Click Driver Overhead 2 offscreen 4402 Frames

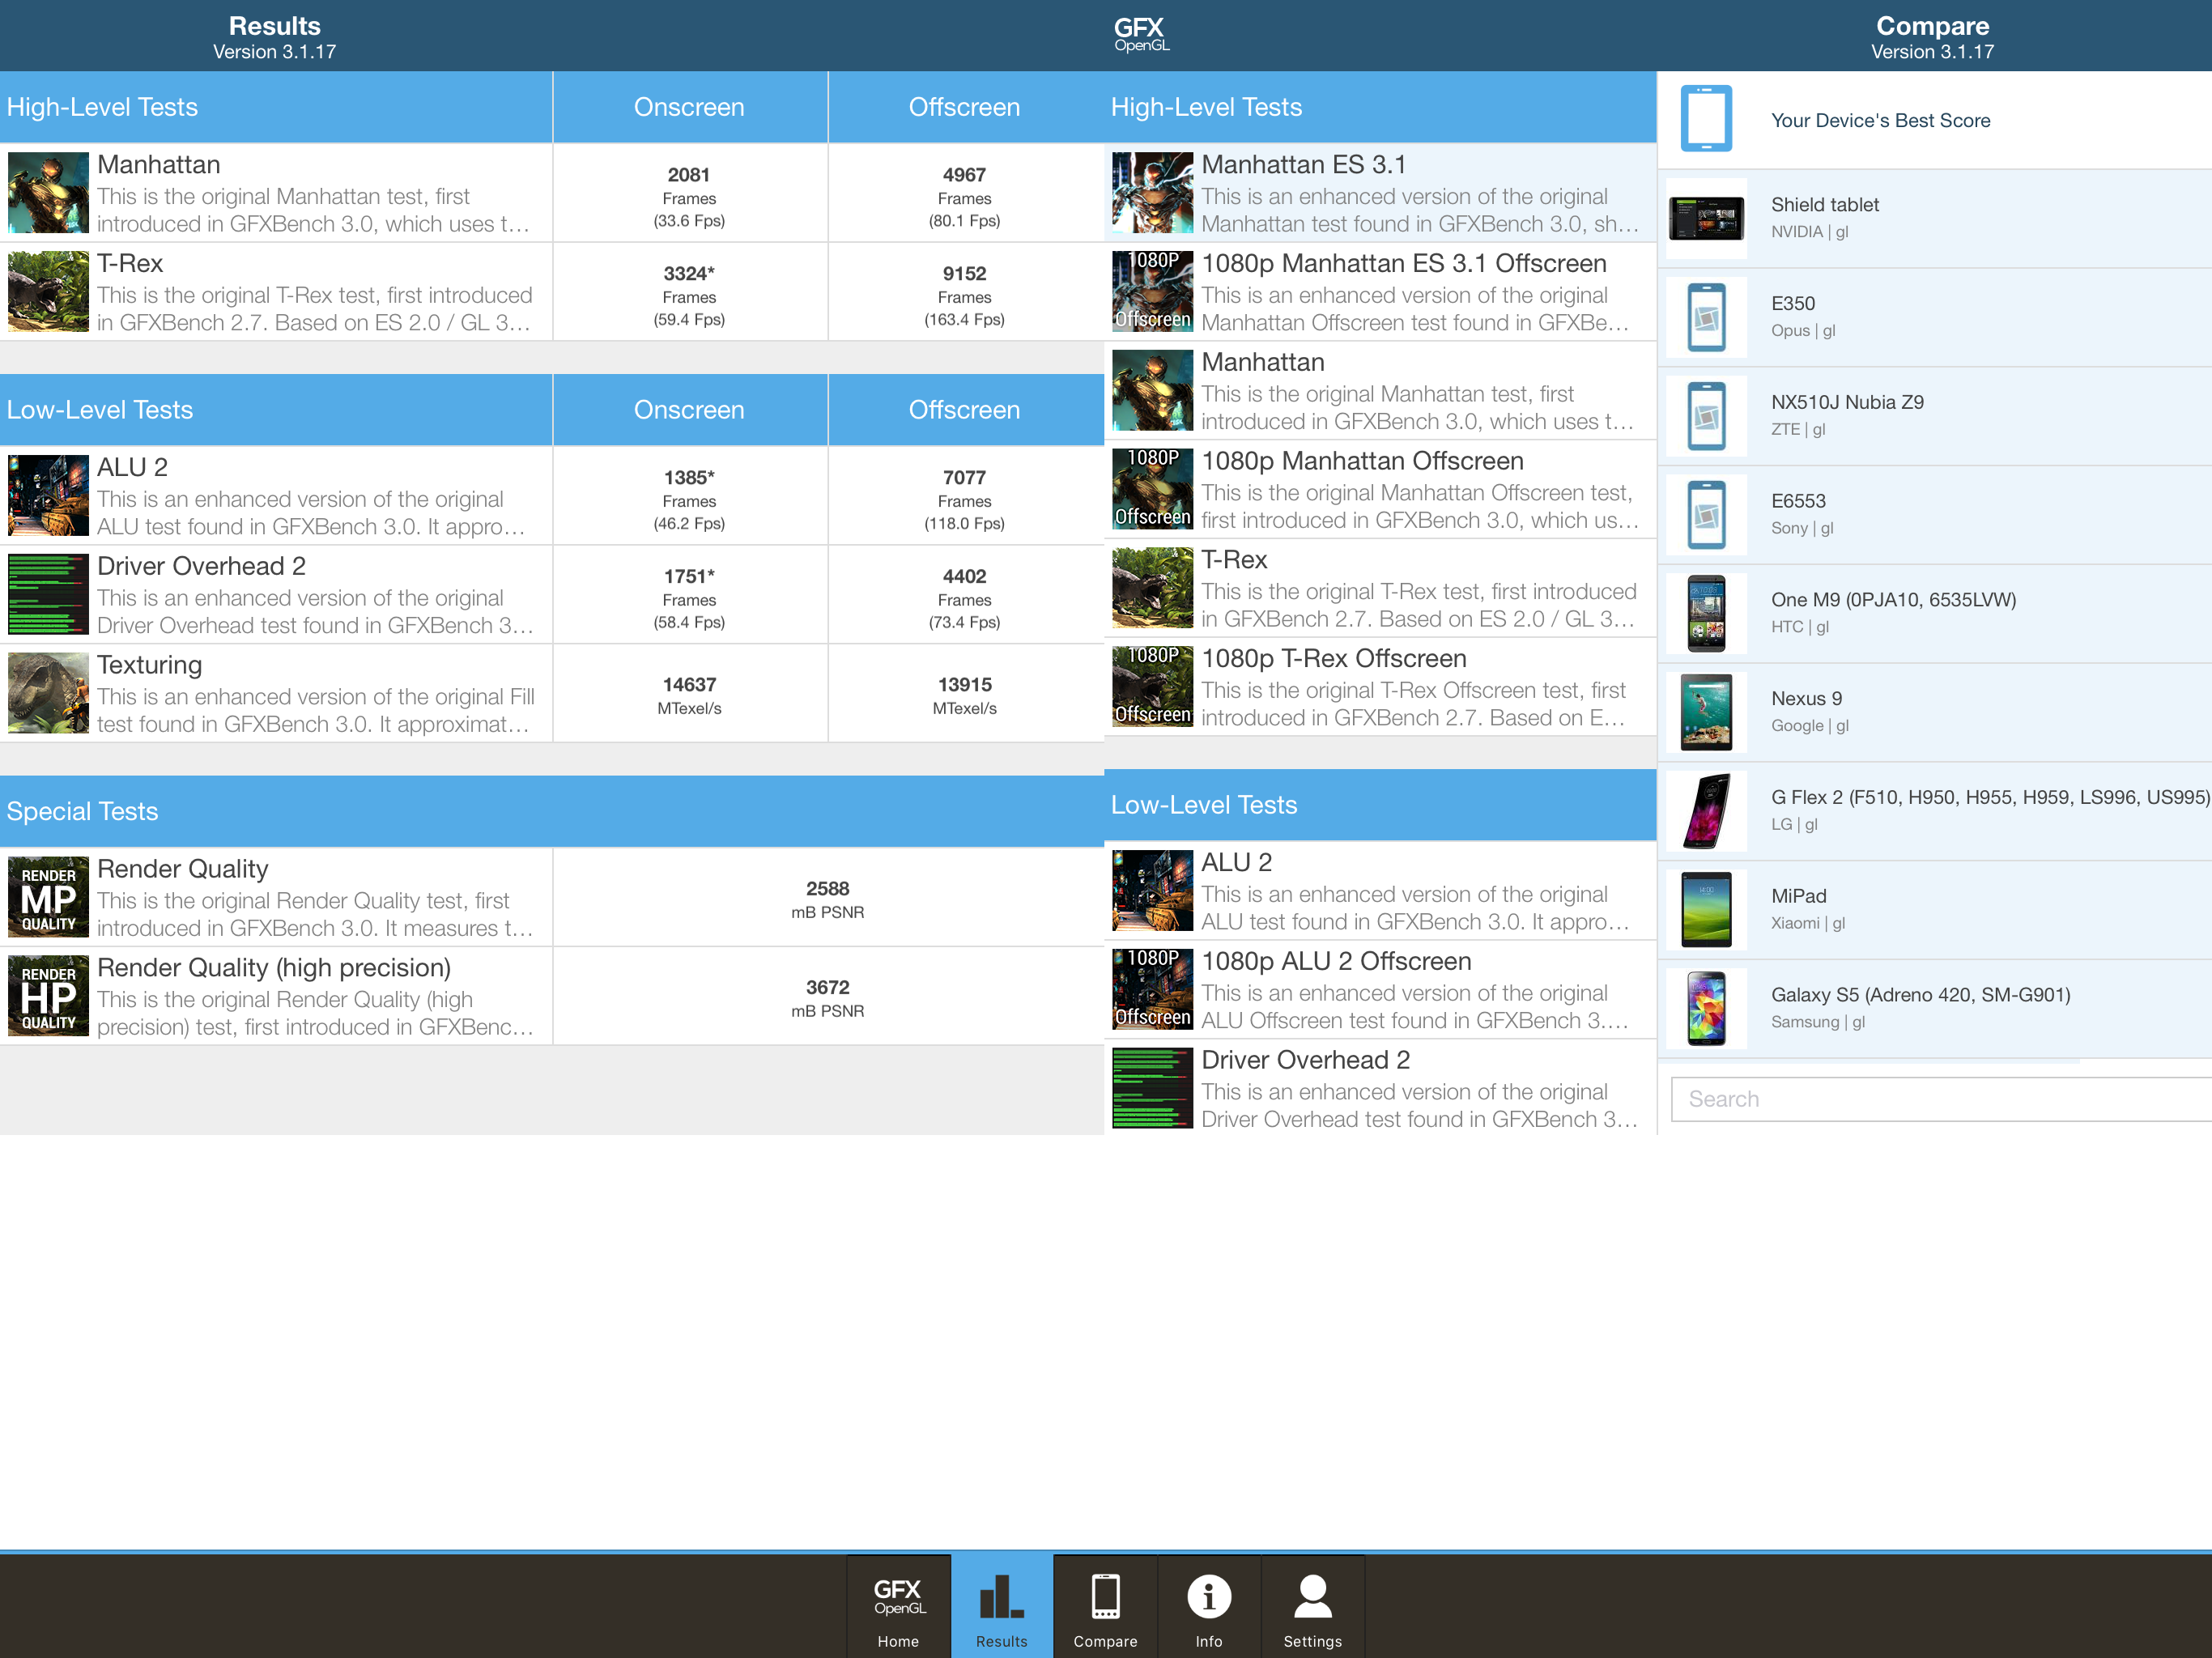(964, 599)
